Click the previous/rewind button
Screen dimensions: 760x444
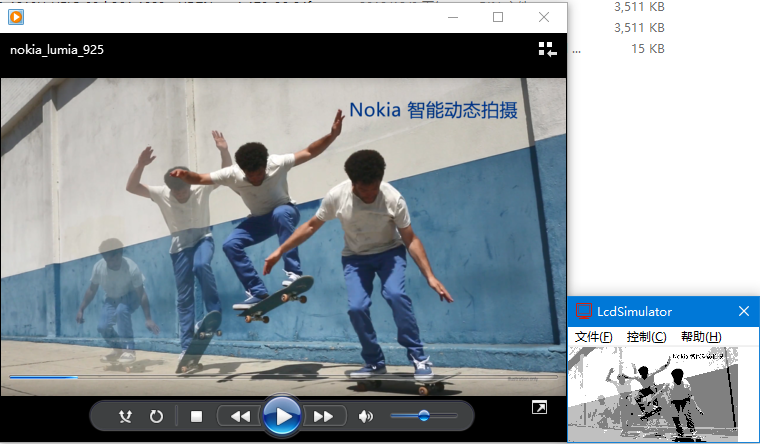pos(240,416)
